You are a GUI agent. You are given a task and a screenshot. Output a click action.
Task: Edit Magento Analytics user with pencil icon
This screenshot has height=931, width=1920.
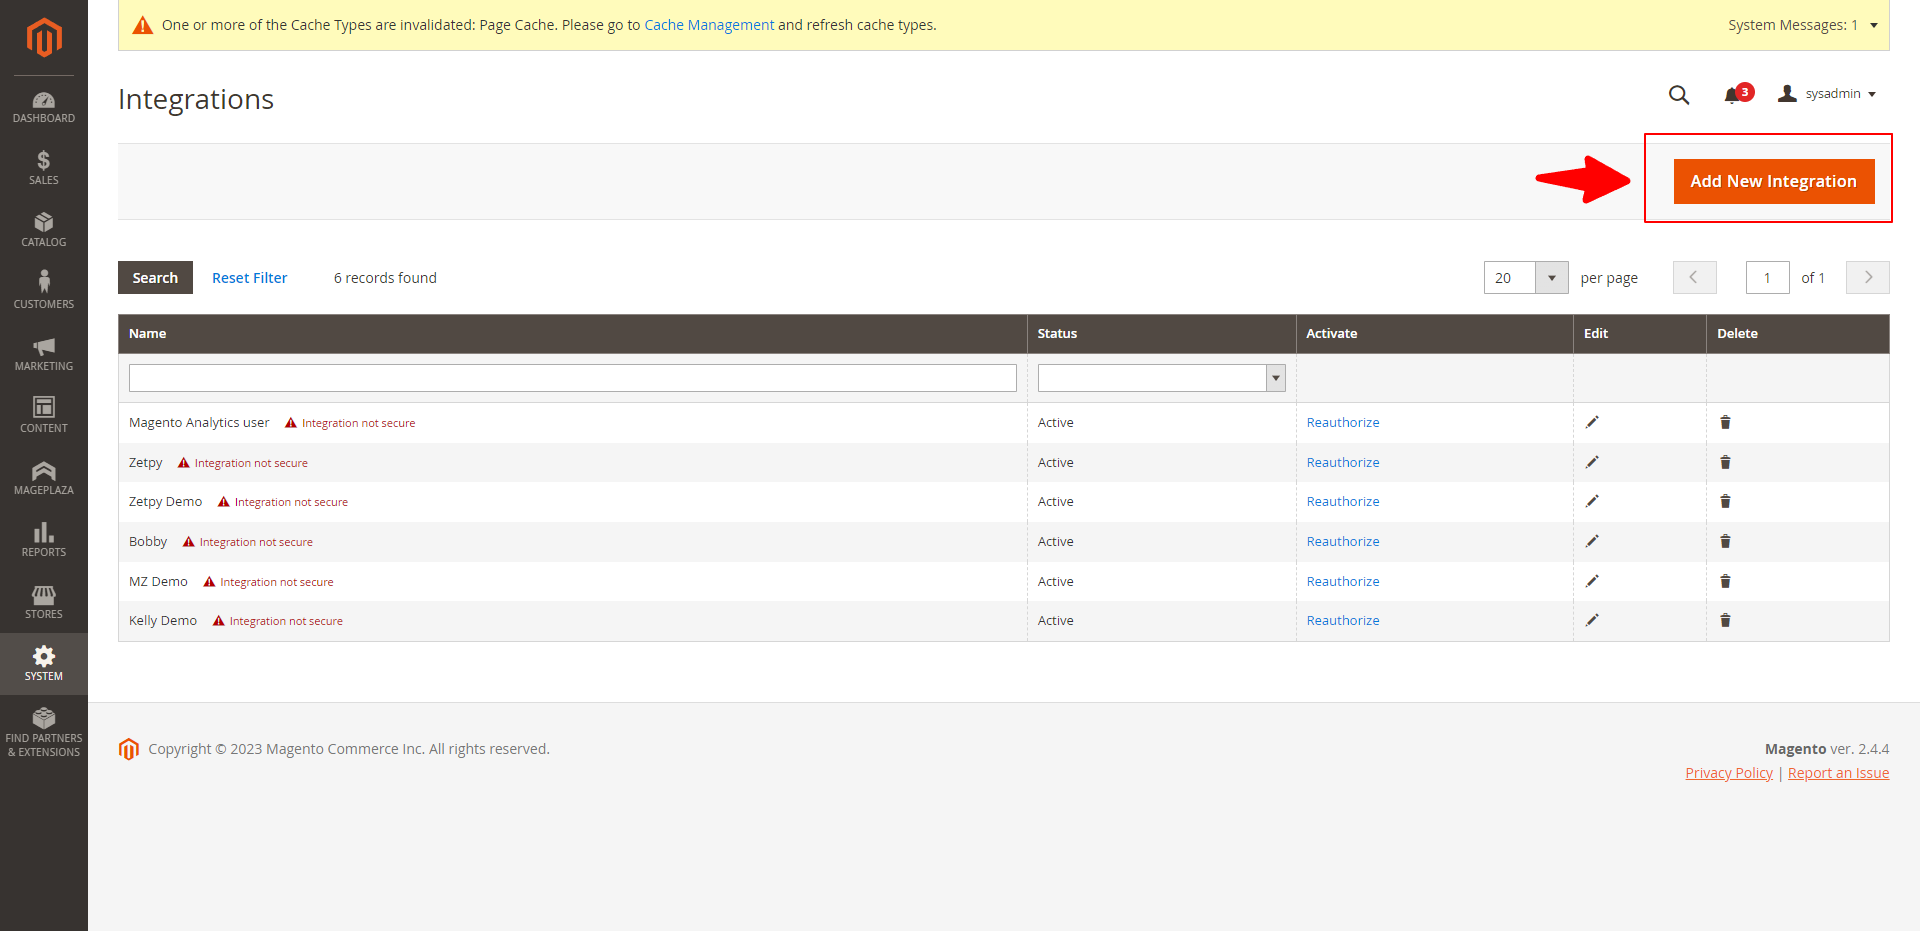click(1592, 422)
